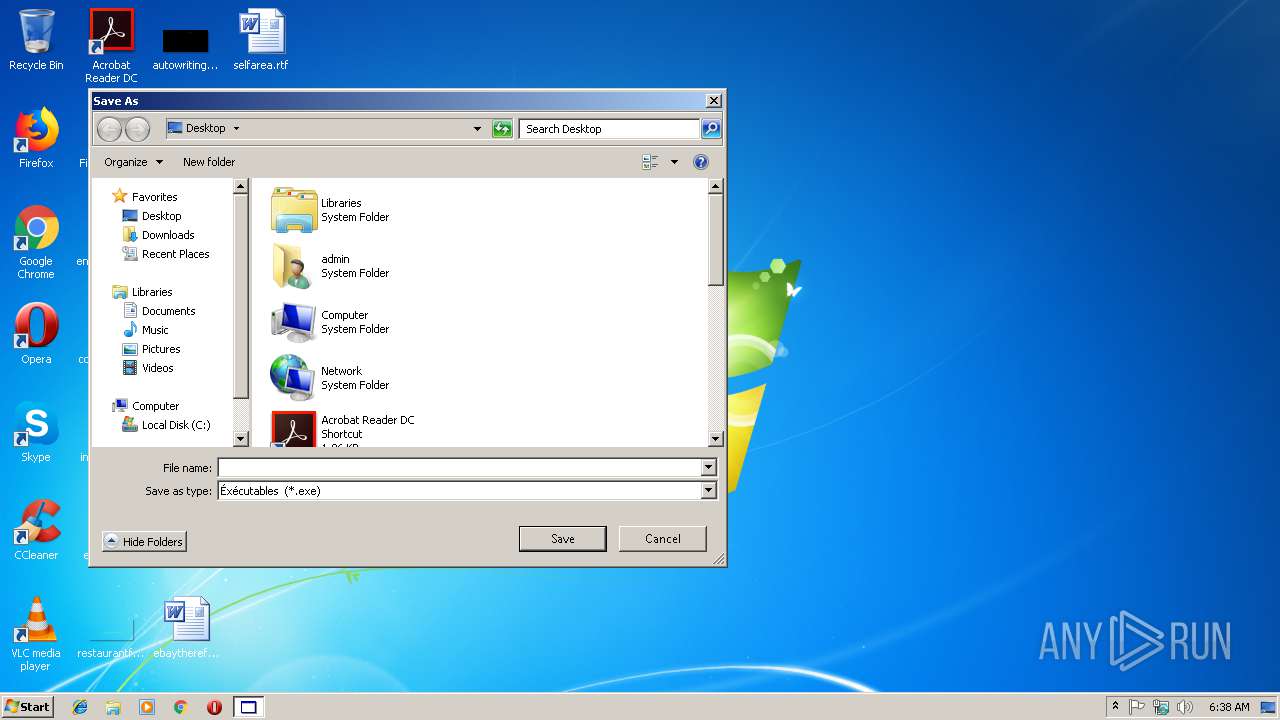This screenshot has height=720, width=1280.
Task: Click navigation pane scrollbar down arrow
Action: [240, 438]
